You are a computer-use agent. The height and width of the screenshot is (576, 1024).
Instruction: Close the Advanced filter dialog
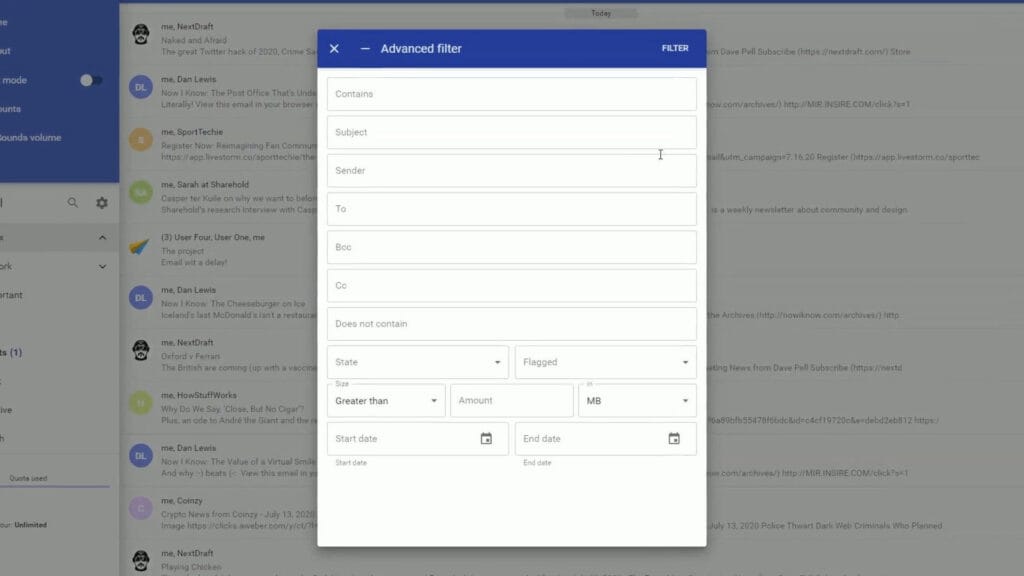334,48
